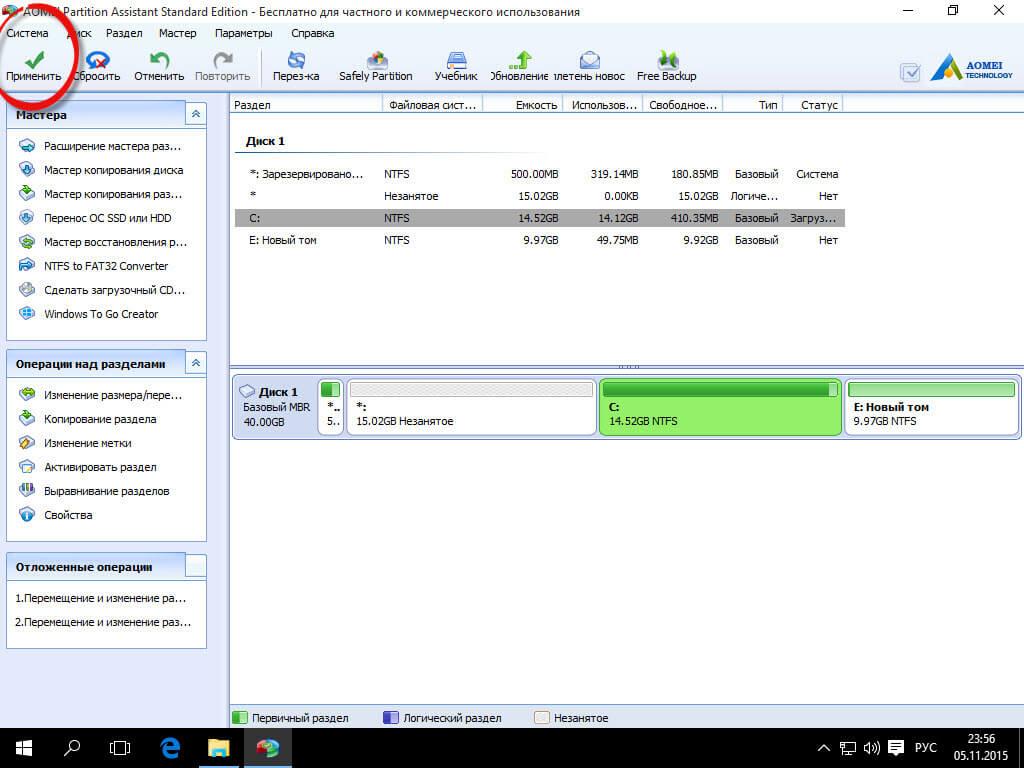
Task: Open Windows To Go Creator
Action: (101, 314)
